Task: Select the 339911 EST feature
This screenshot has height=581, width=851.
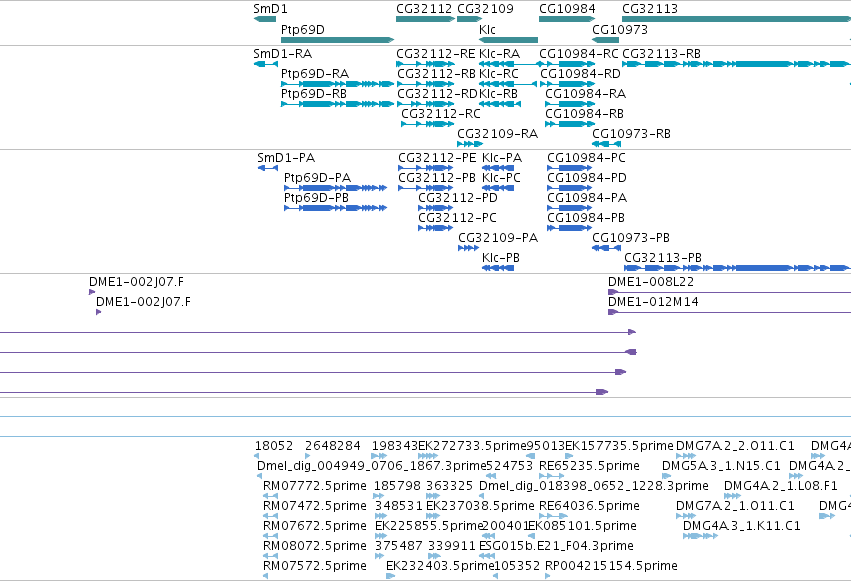Action: pos(434,556)
